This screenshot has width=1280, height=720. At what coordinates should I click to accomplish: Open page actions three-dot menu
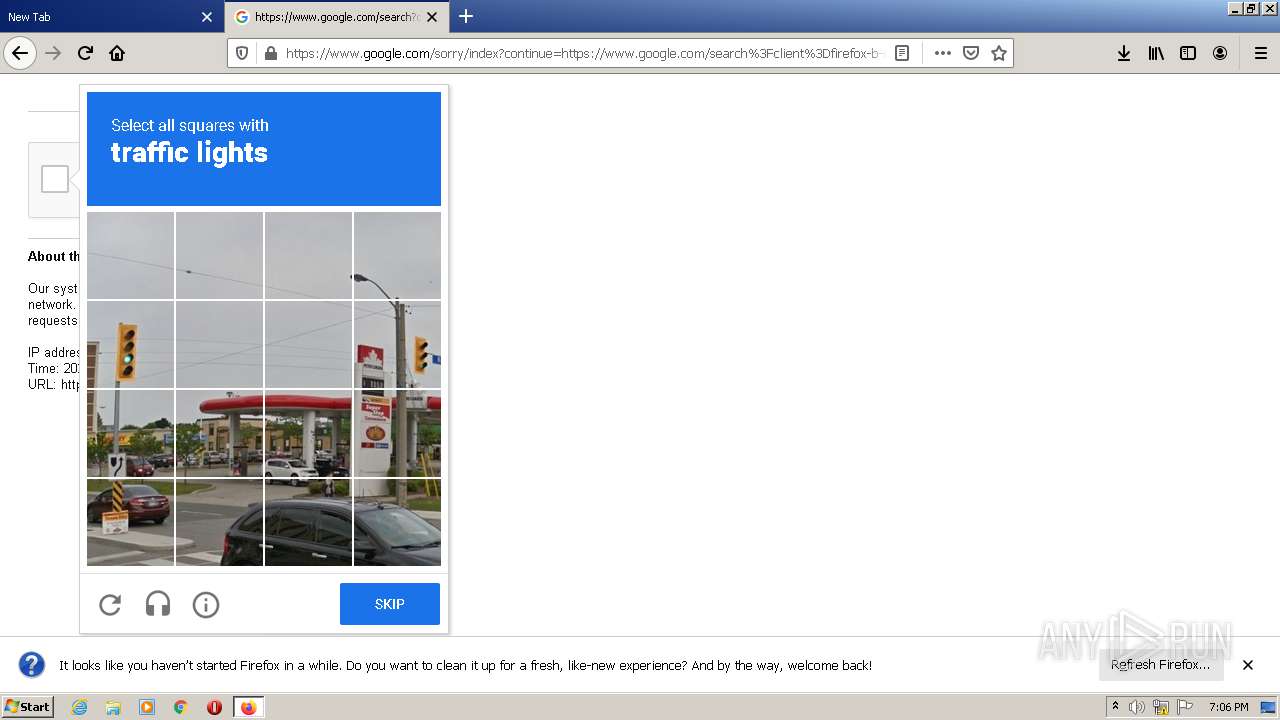point(942,53)
